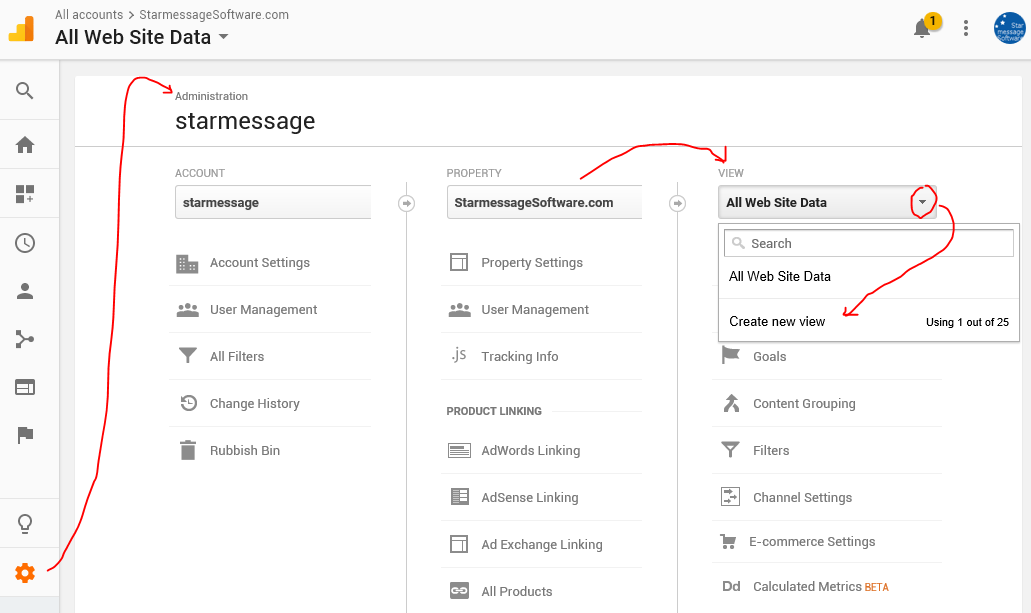The image size is (1031, 613).
Task: Select All Web Site Data in the view list
Action: click(x=780, y=276)
